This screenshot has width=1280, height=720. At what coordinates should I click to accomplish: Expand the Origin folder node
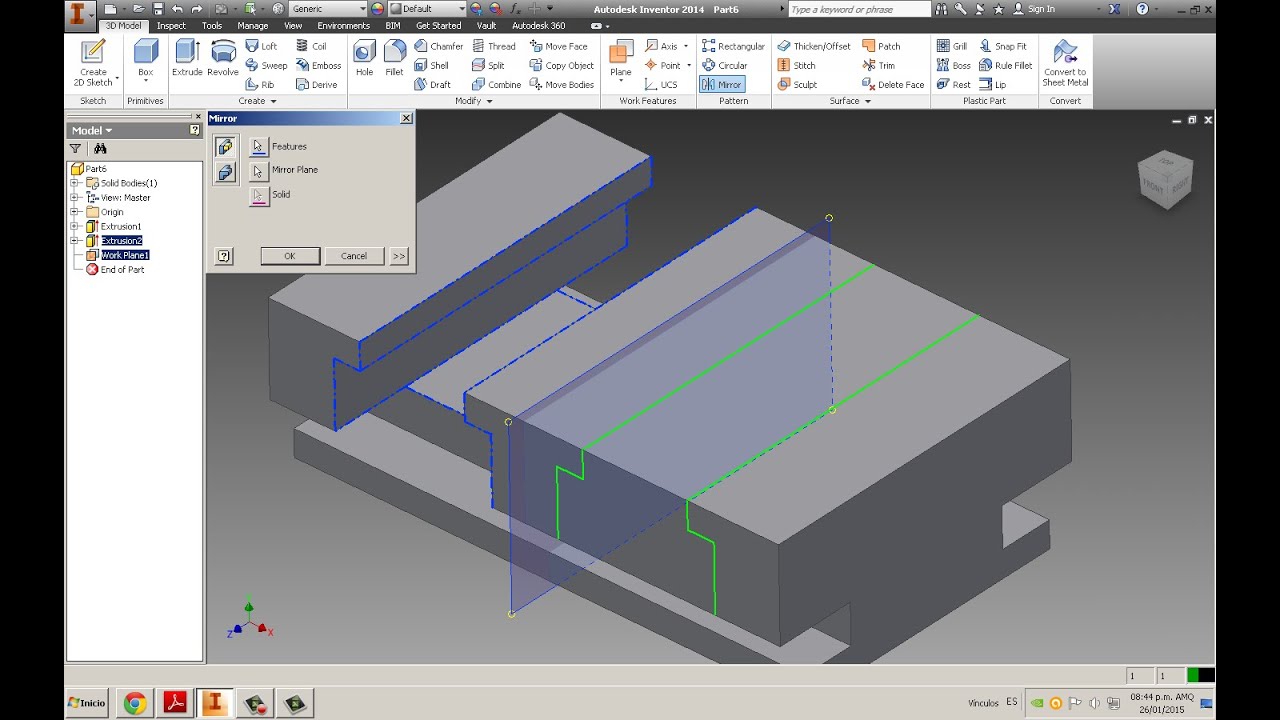(x=74, y=212)
